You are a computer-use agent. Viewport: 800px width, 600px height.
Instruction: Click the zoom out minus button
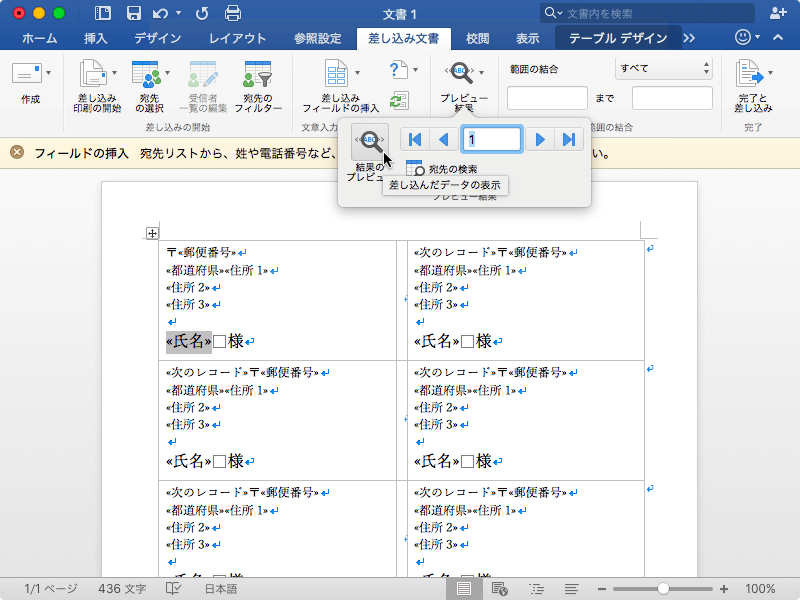[602, 589]
